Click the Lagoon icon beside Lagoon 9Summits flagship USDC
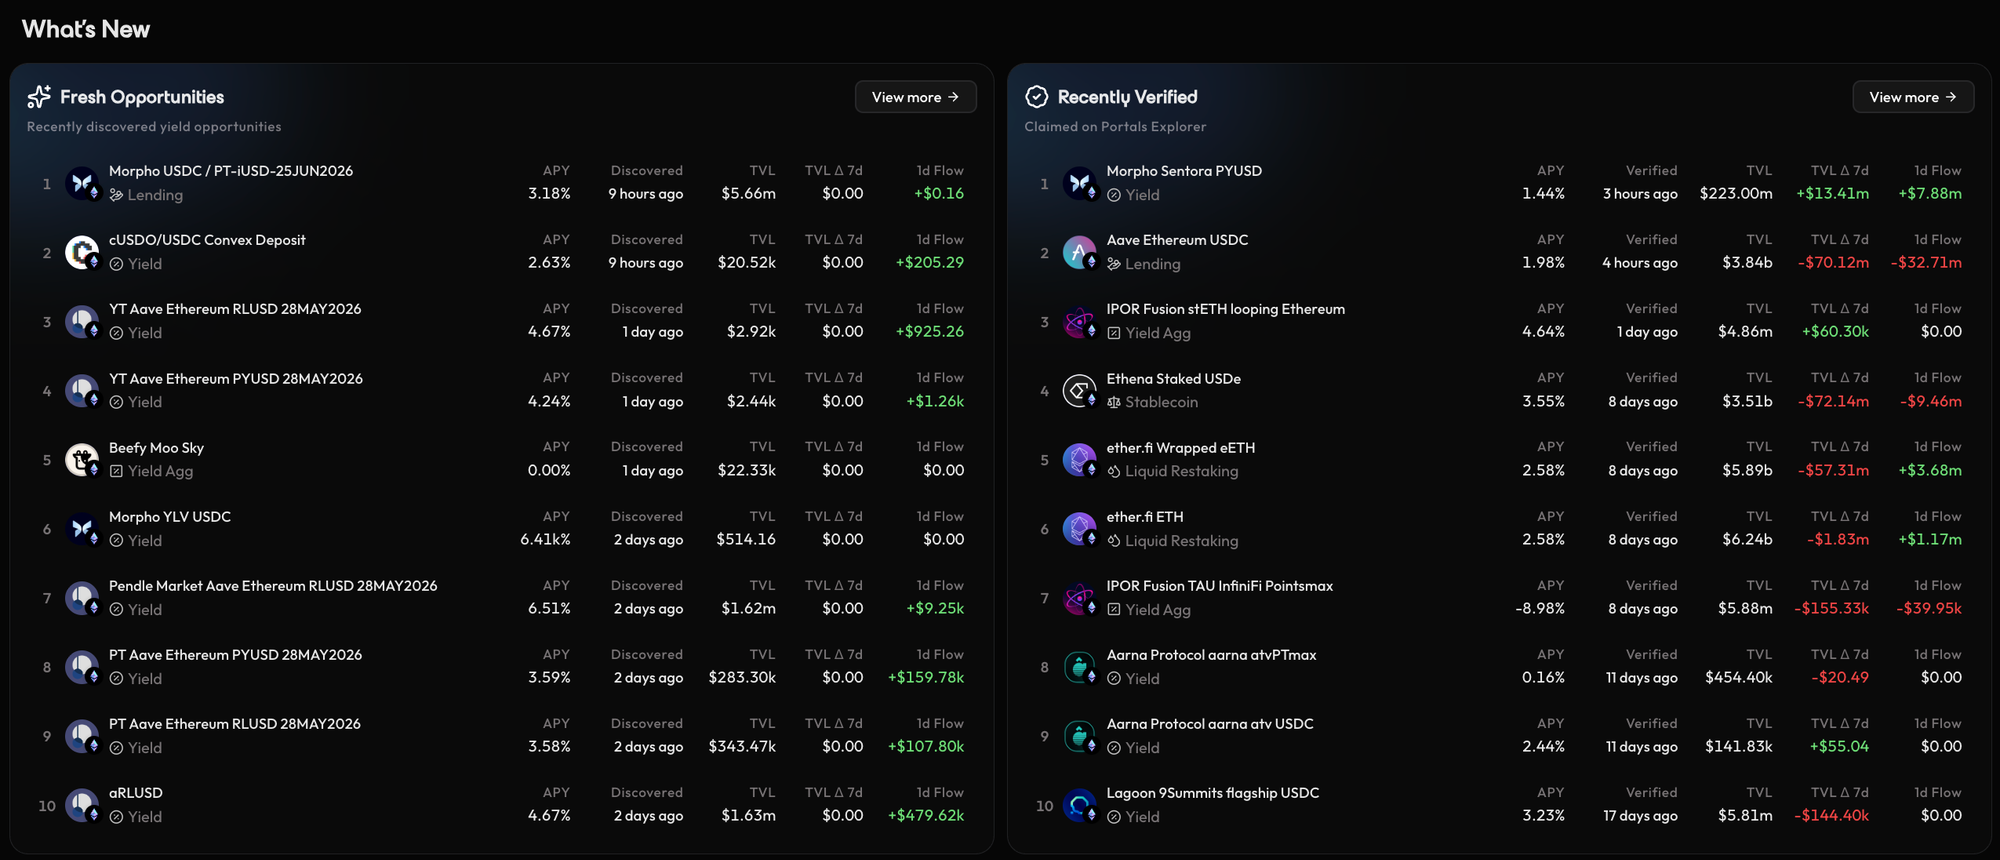 (x=1079, y=804)
